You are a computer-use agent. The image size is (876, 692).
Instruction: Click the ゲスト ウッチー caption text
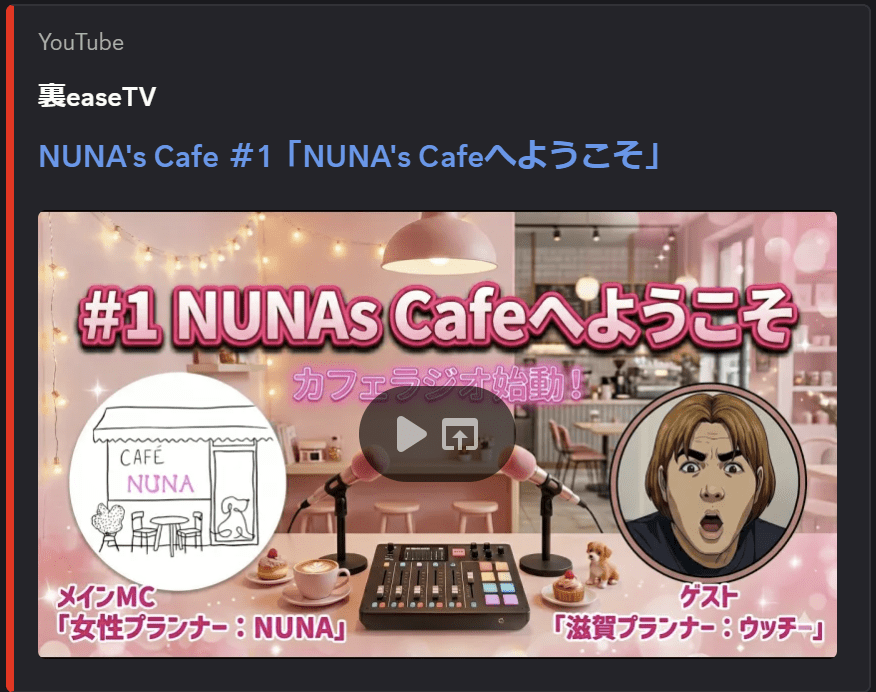point(688,613)
